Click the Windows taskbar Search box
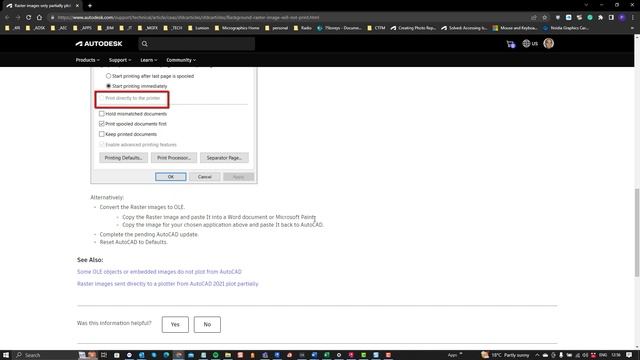This screenshot has width=640, height=360. click(45, 355)
